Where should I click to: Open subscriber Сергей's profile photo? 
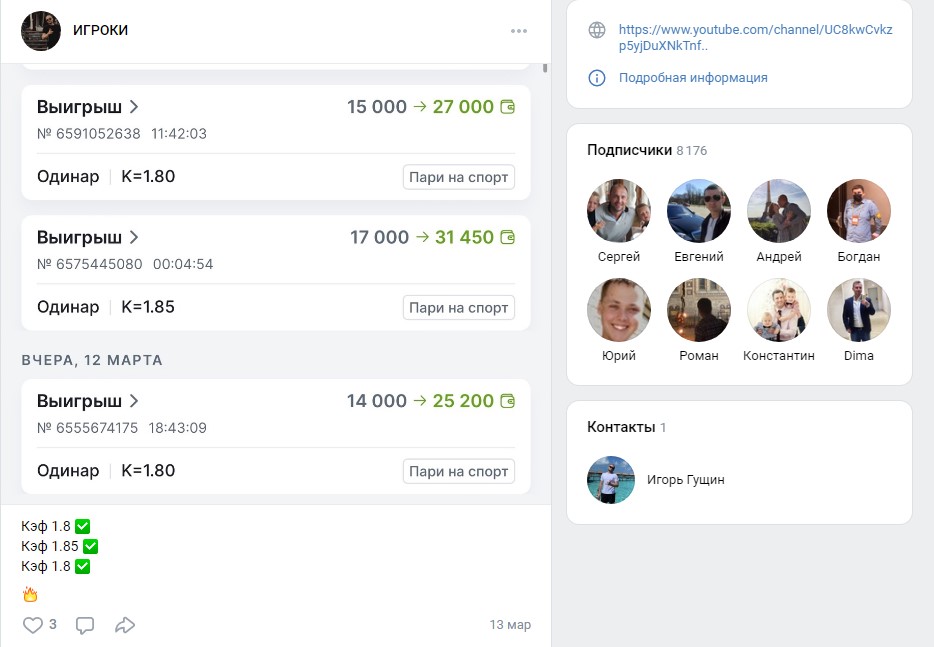point(619,211)
